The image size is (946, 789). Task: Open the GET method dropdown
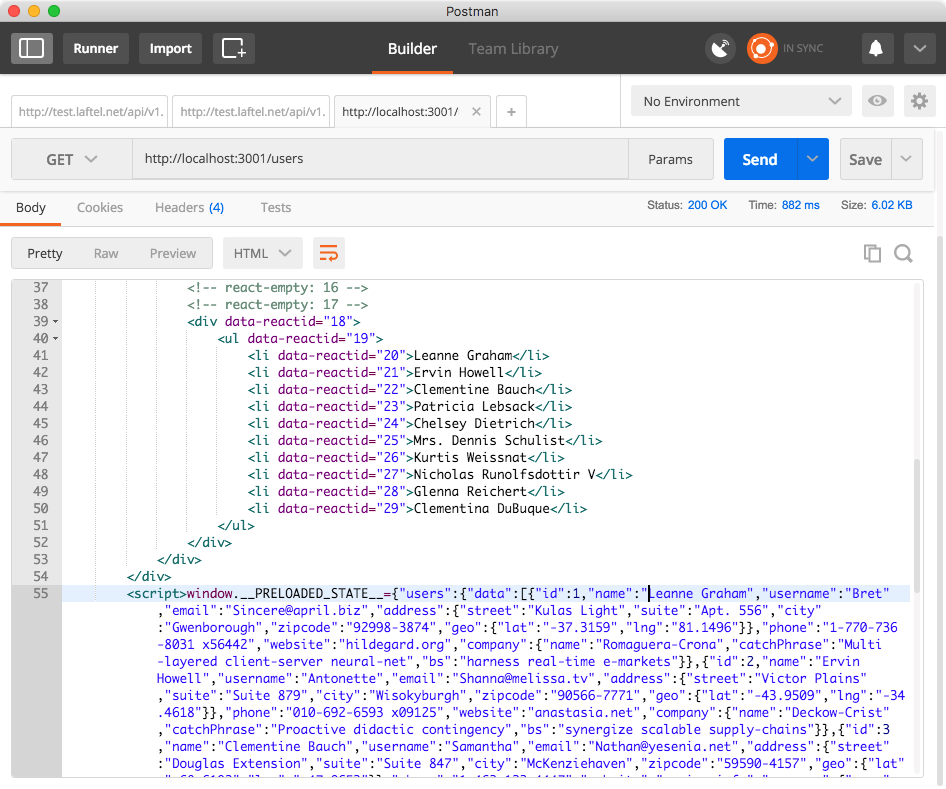(72, 159)
